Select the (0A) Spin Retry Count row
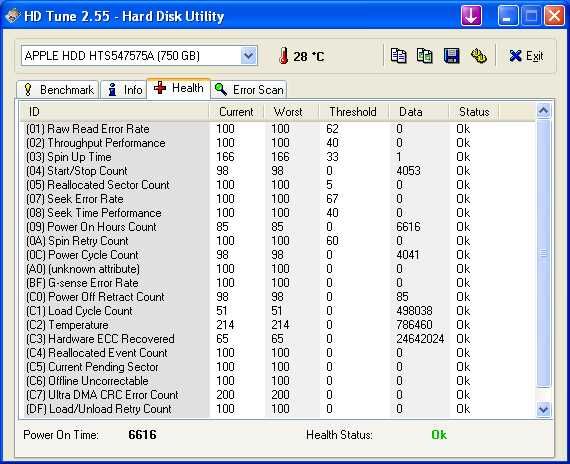The height and width of the screenshot is (464, 570). click(x=278, y=241)
